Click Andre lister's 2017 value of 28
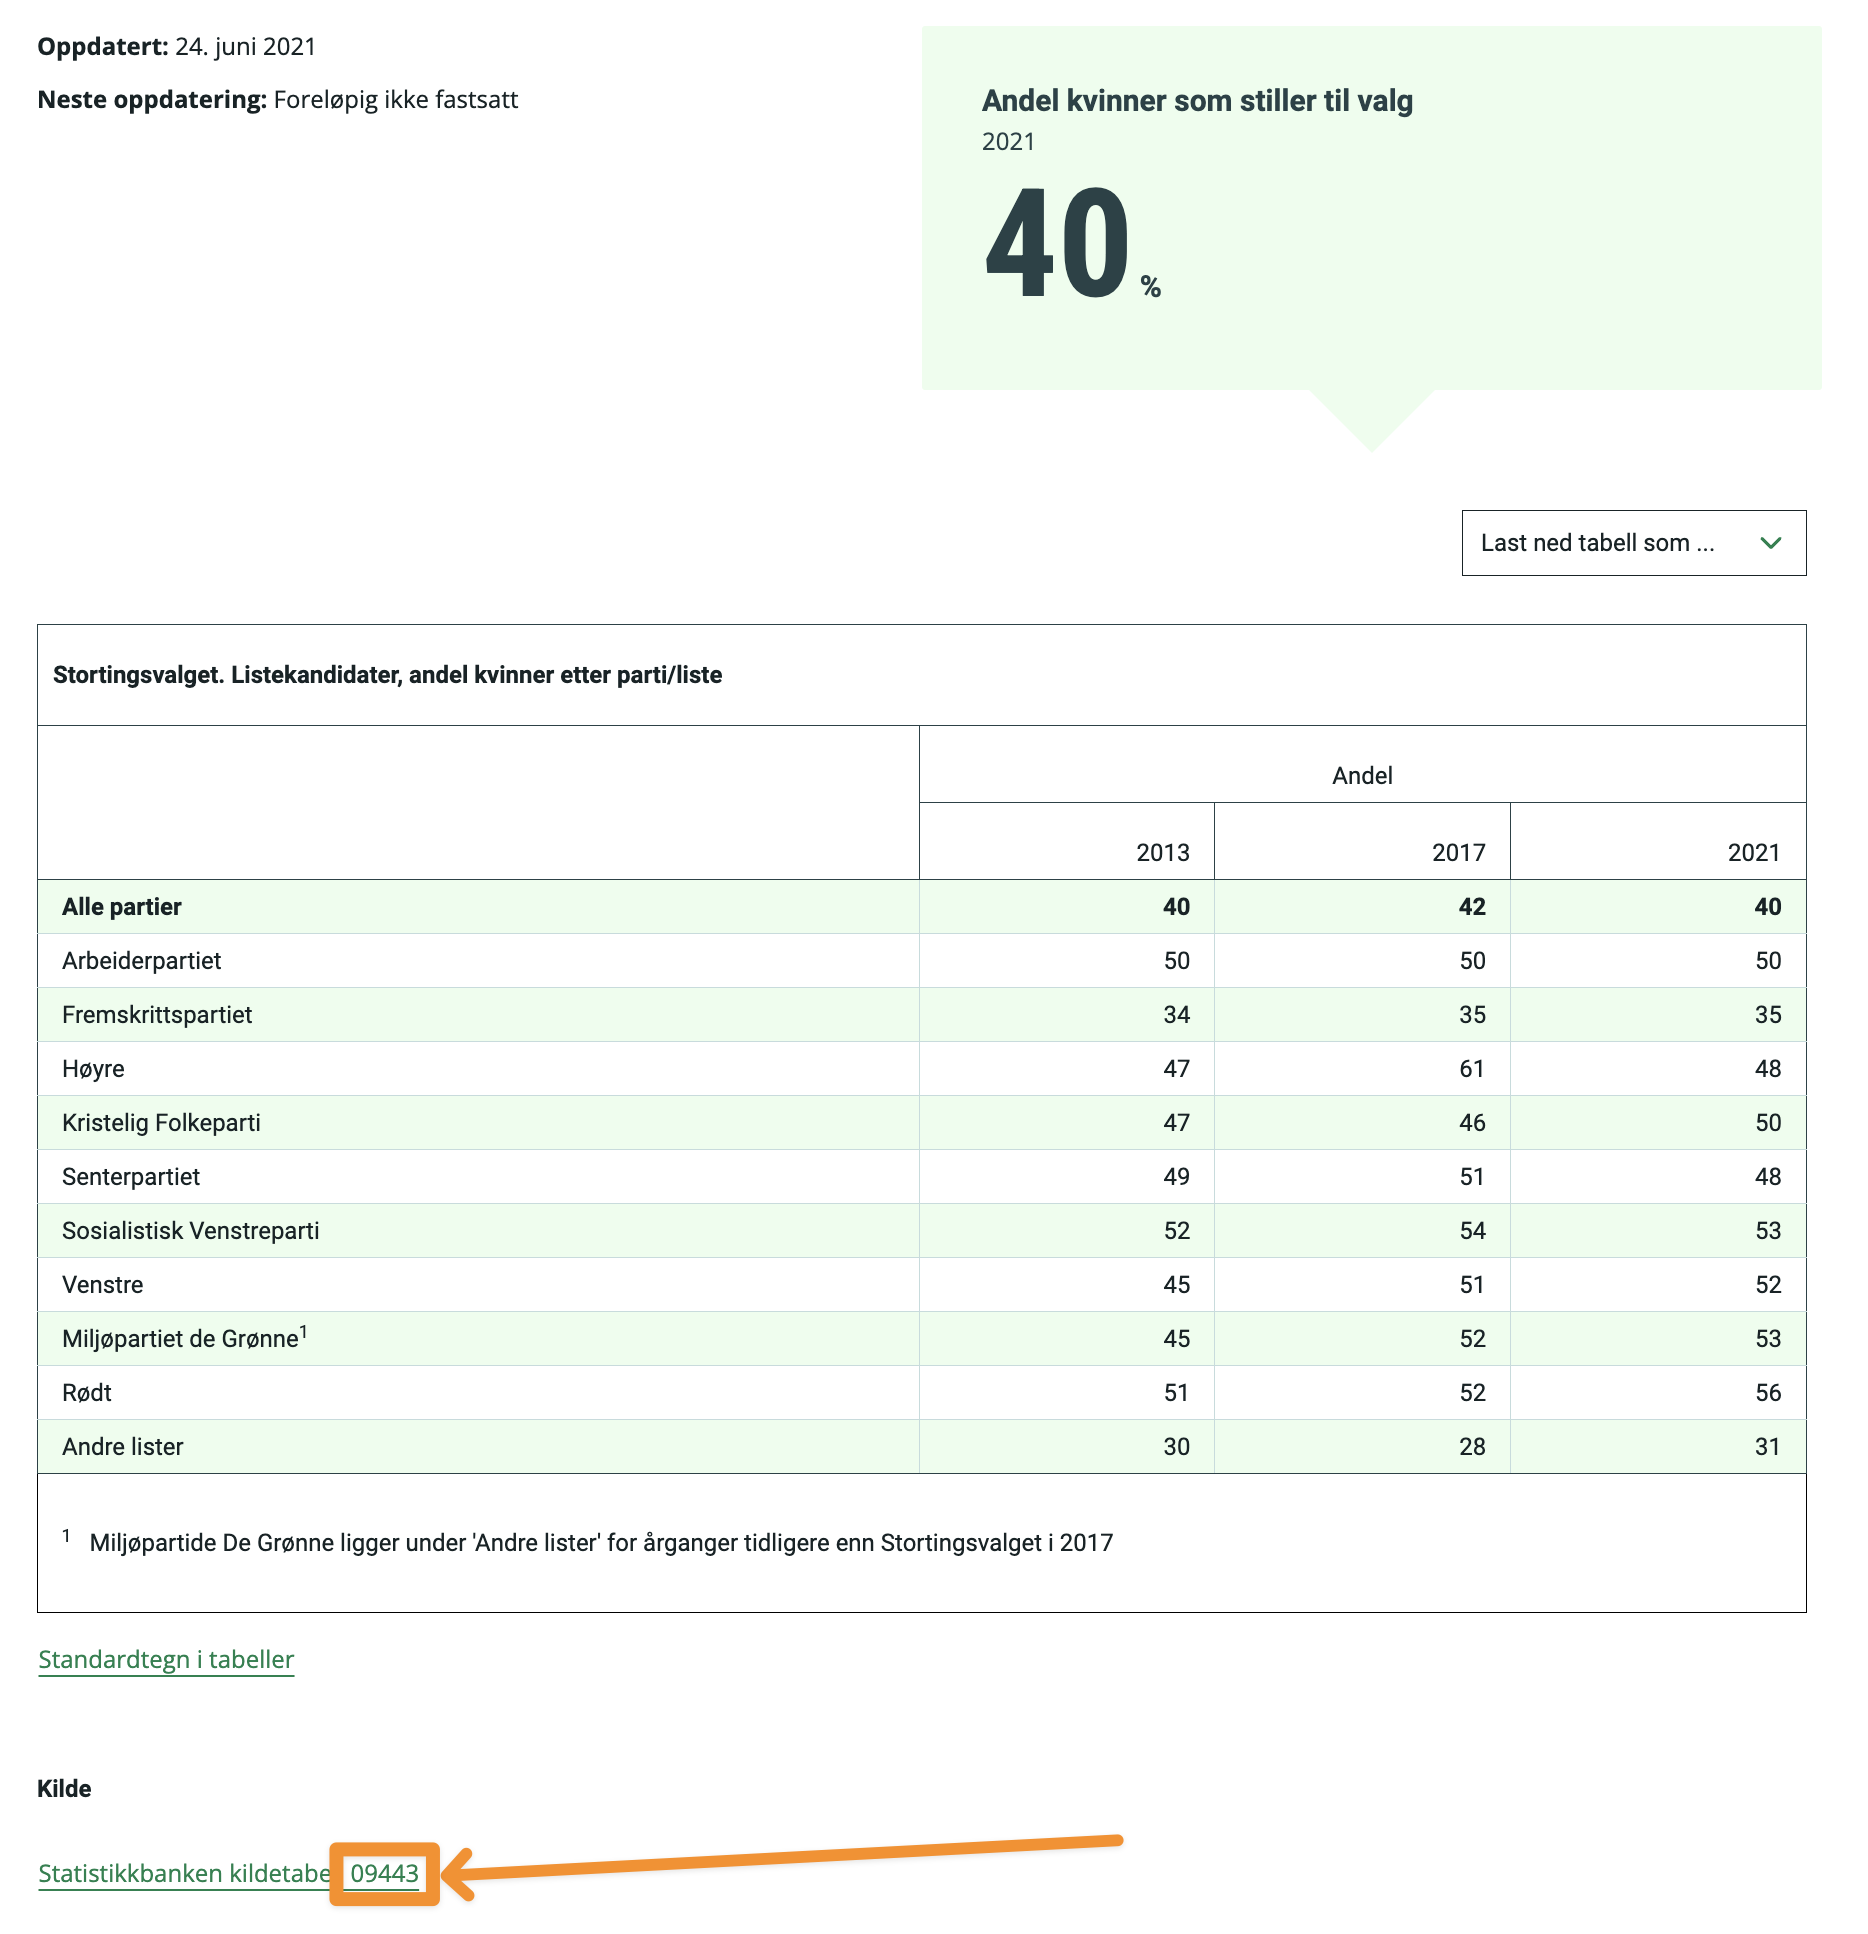 1471,1447
